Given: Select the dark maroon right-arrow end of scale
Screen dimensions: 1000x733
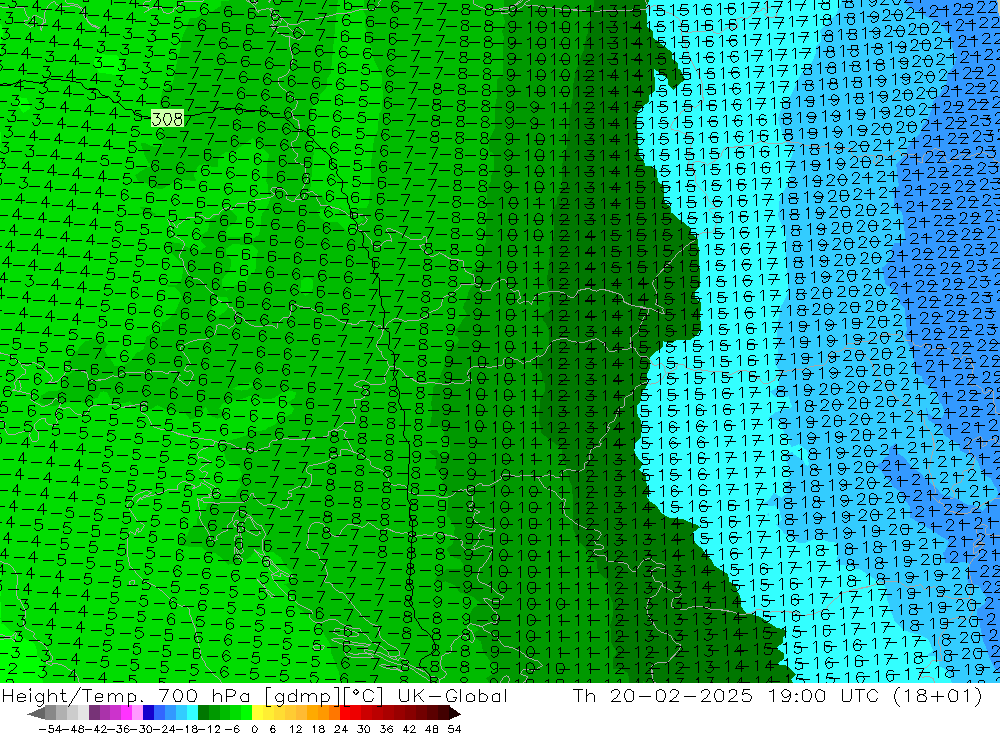Looking at the screenshot, I should tap(455, 713).
